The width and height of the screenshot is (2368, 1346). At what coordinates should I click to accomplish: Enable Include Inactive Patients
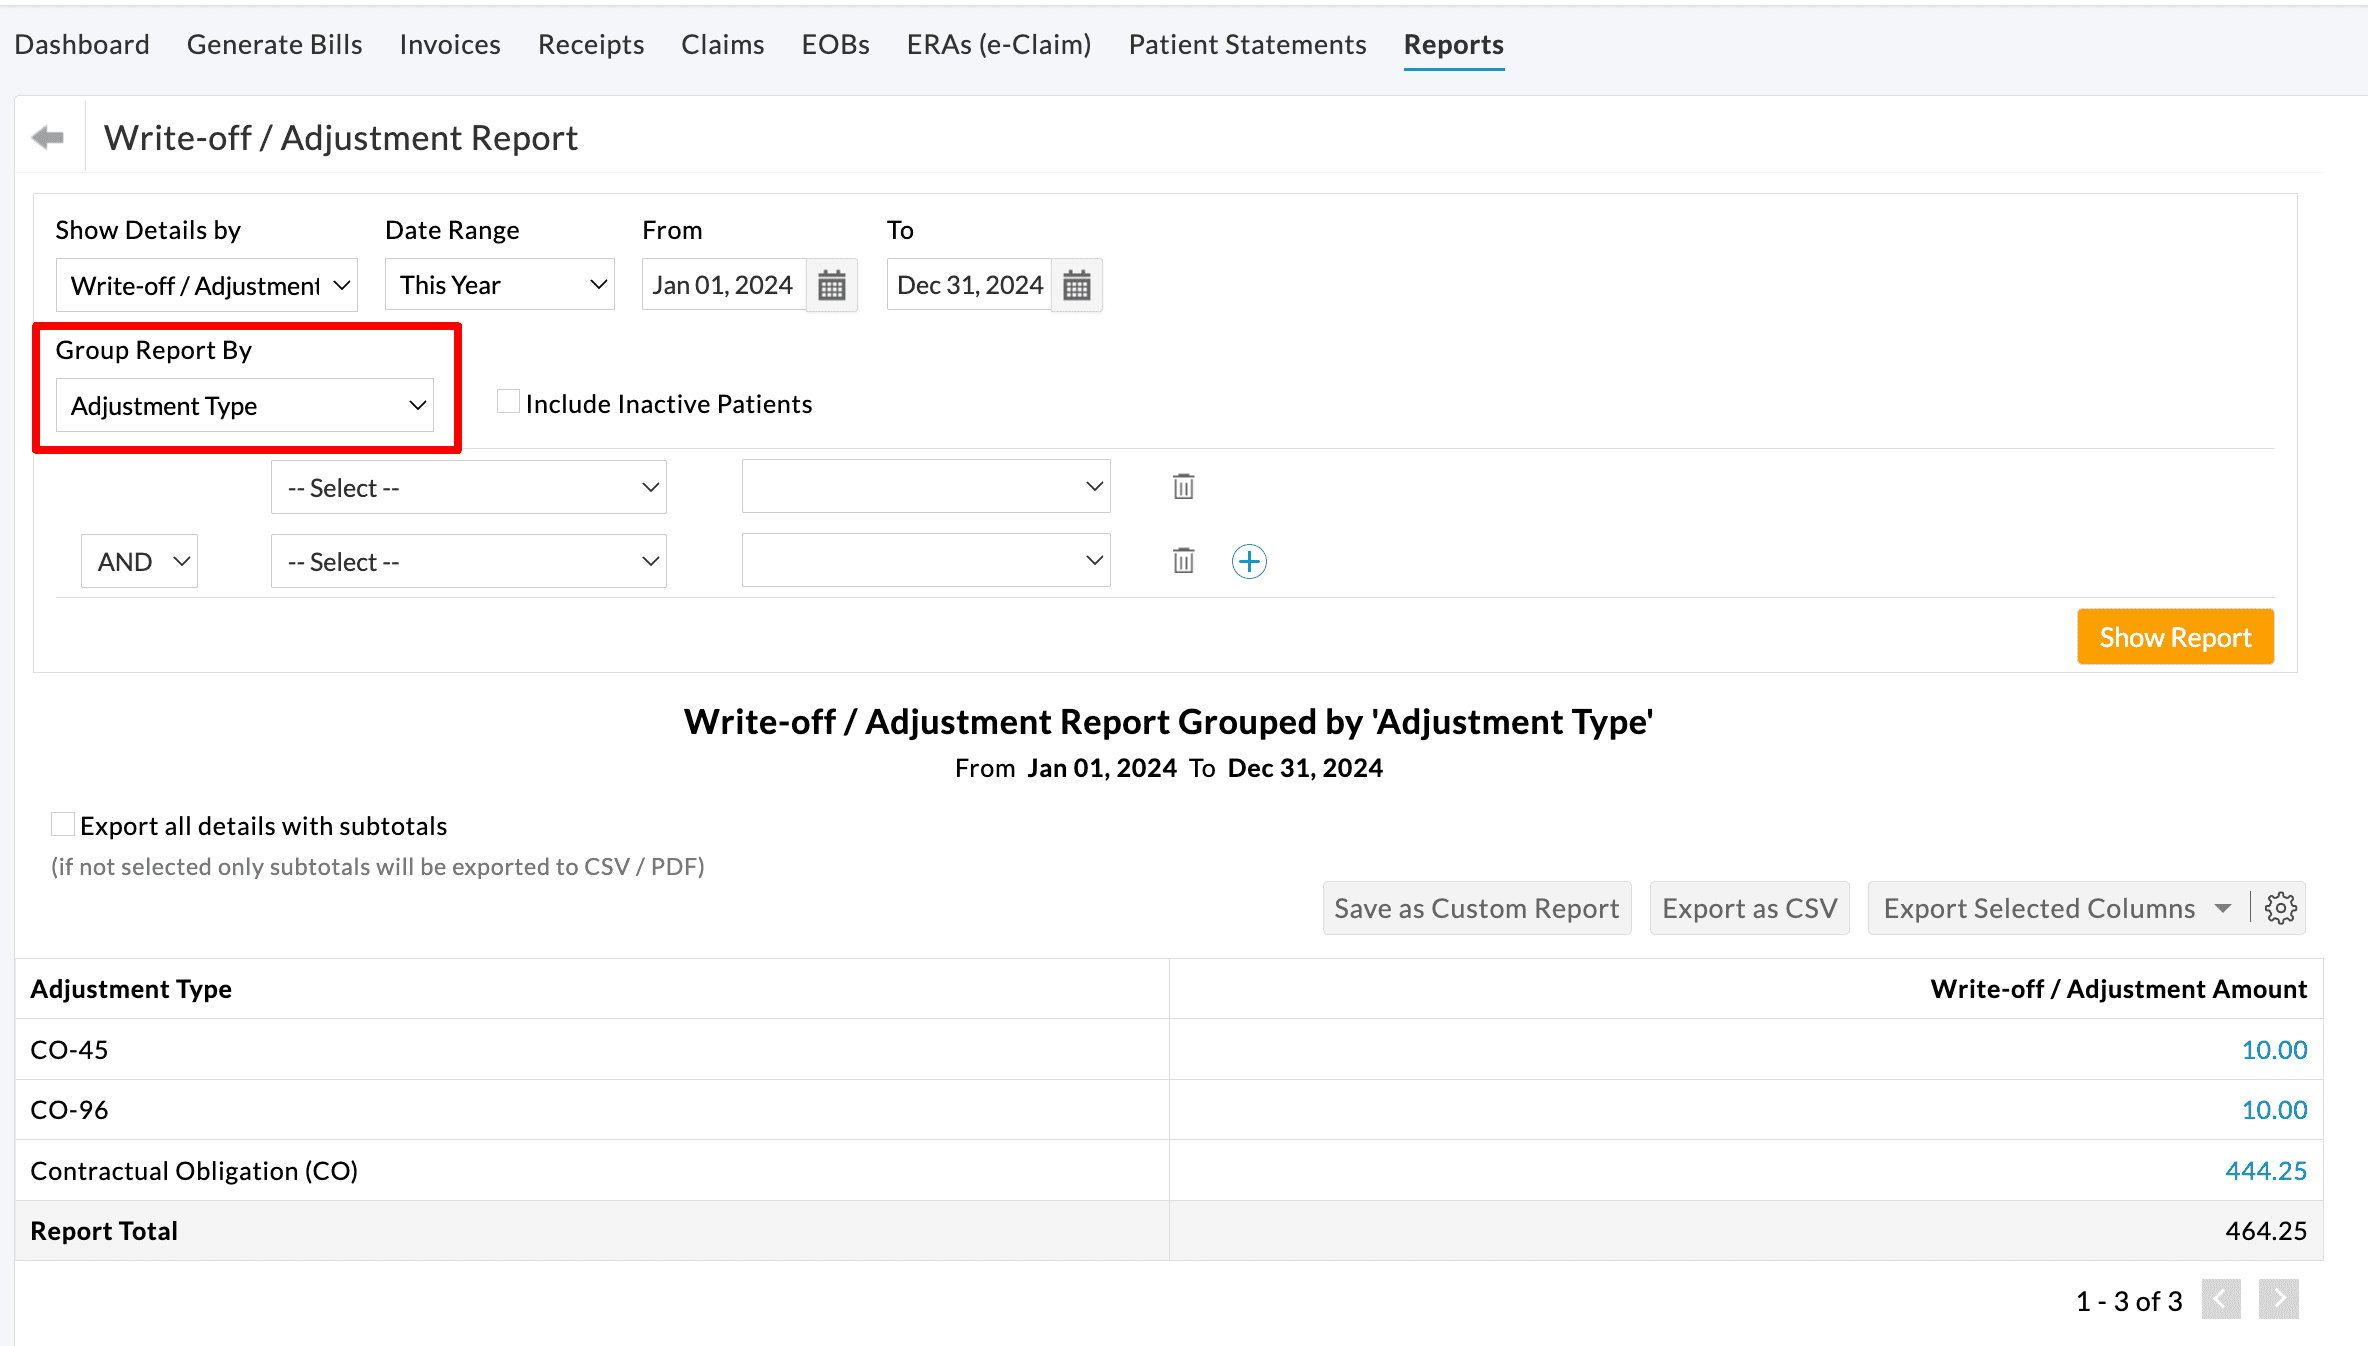(x=508, y=400)
